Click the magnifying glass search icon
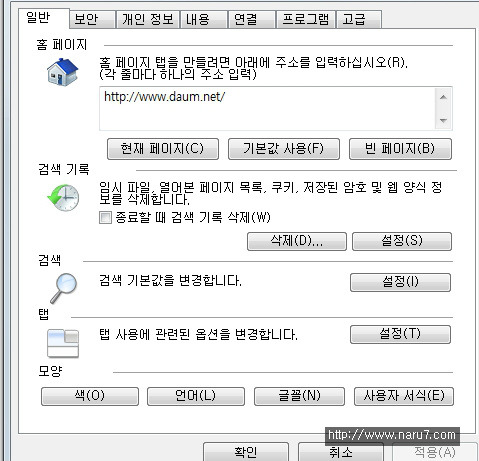The height and width of the screenshot is (461, 479). point(64,288)
